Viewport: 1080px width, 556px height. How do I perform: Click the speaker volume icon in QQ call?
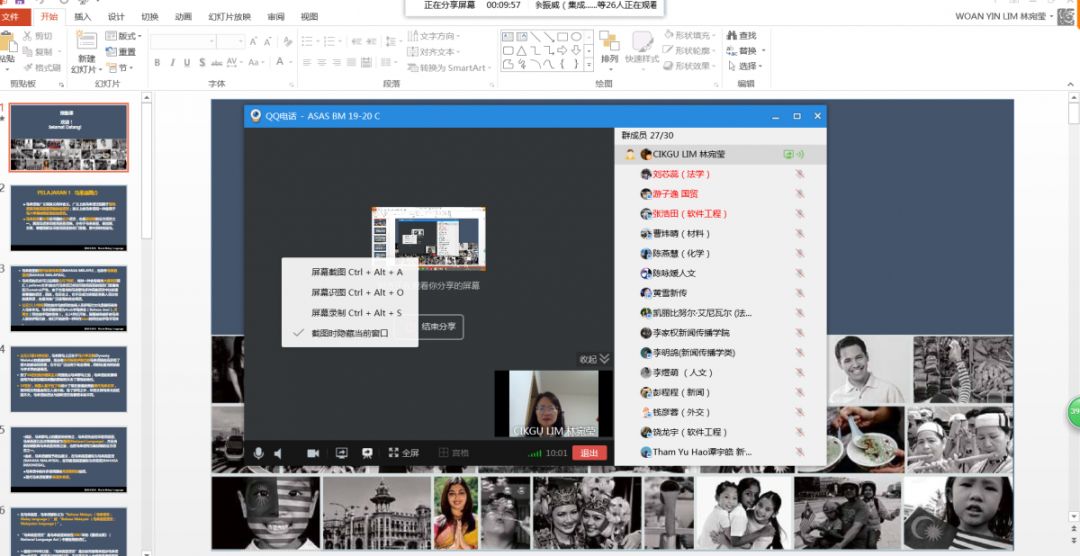279,453
